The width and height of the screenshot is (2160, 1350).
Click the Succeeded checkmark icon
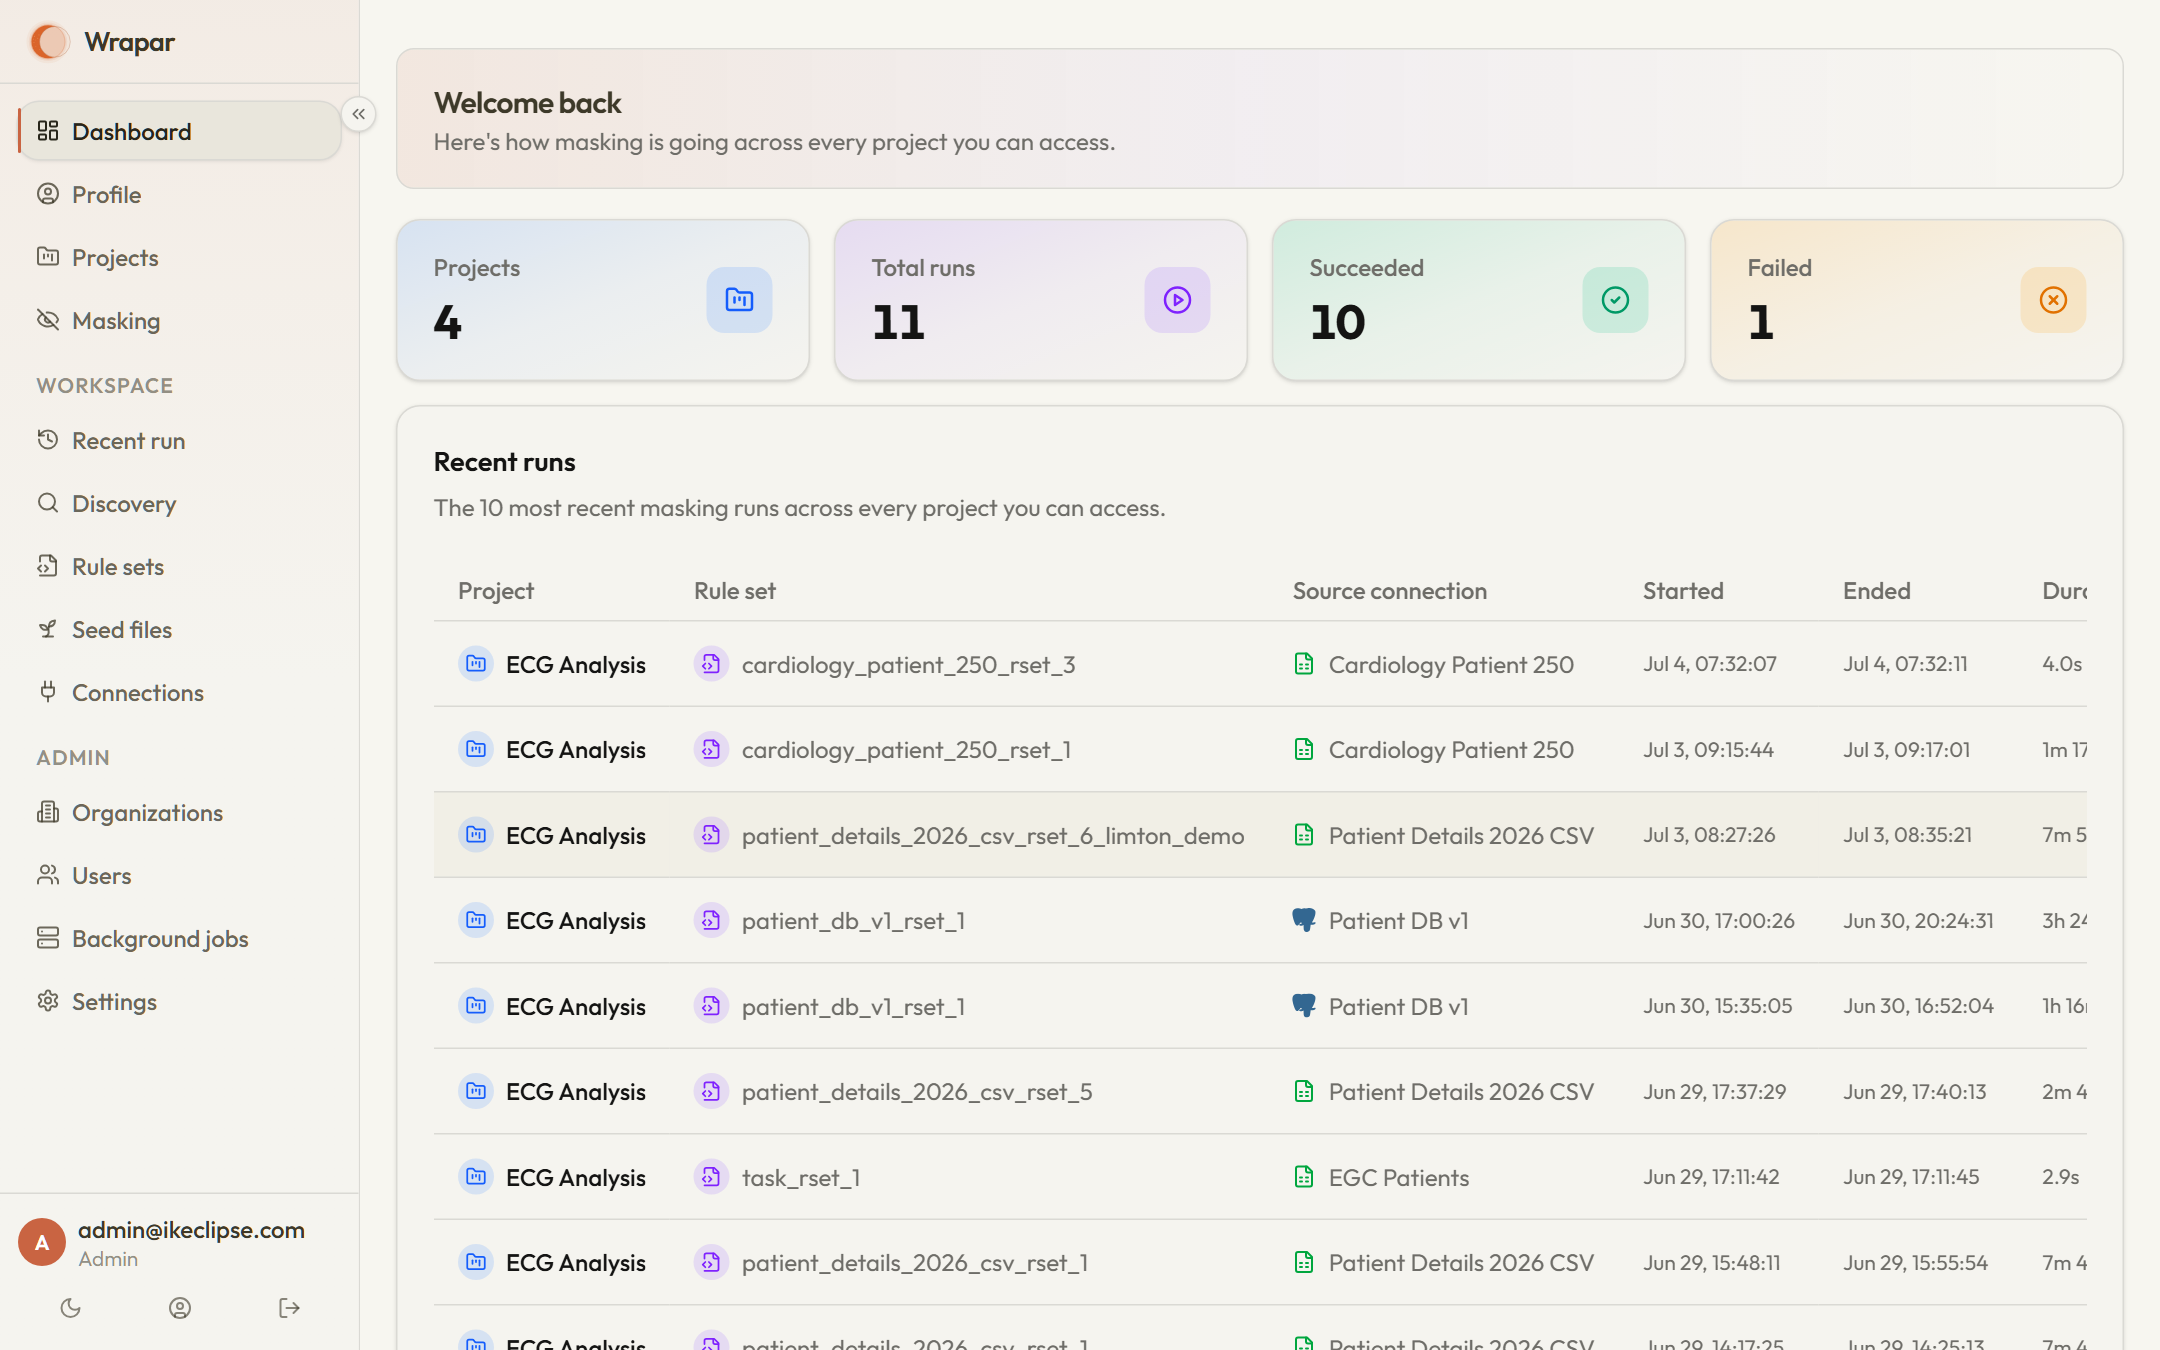[1615, 300]
